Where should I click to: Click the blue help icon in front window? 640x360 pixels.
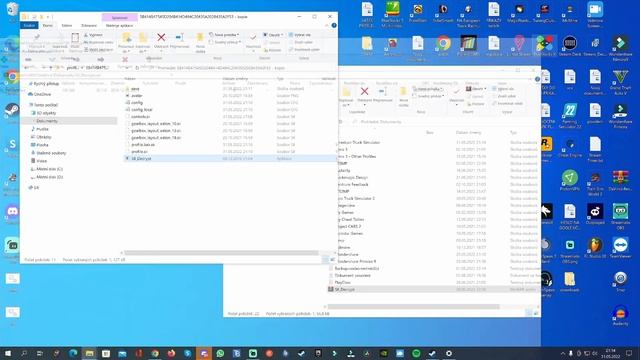(x=334, y=25)
